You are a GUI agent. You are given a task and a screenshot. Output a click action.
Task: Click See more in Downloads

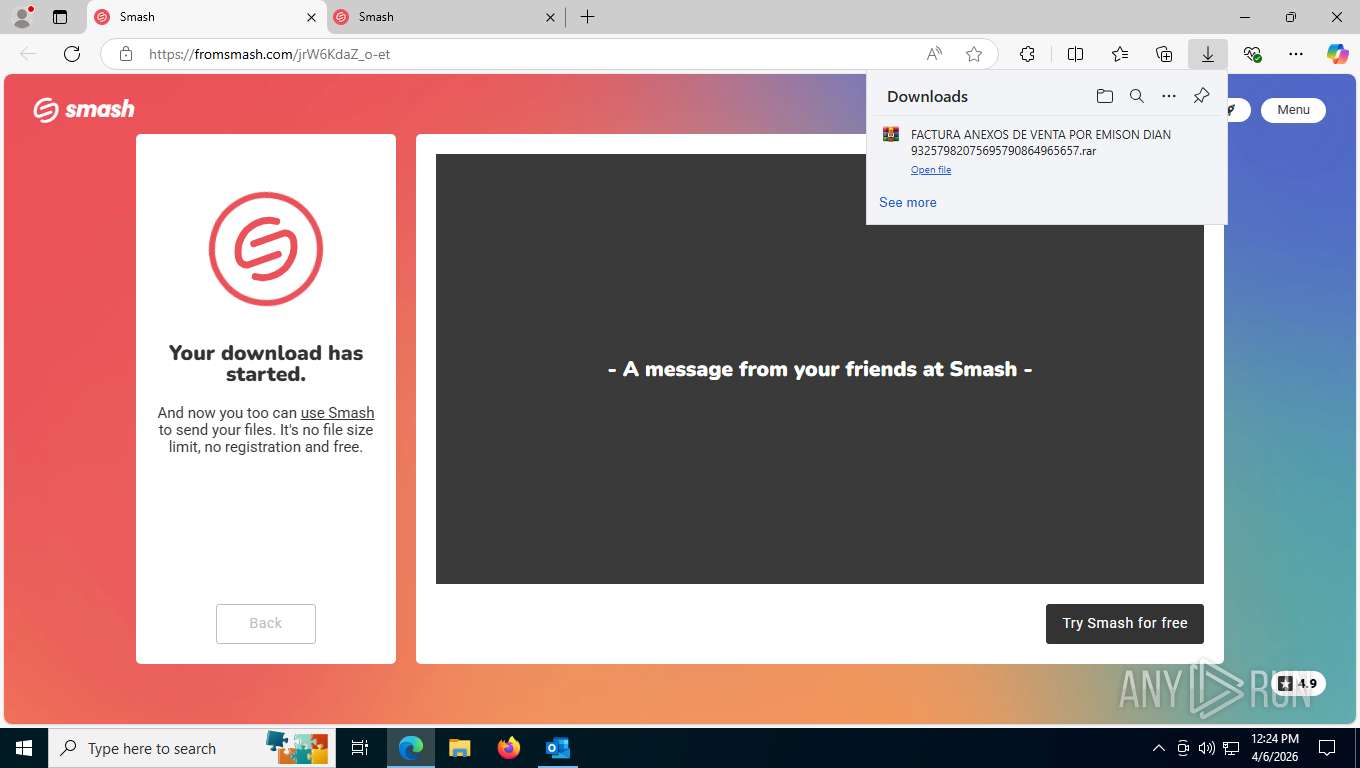point(908,202)
